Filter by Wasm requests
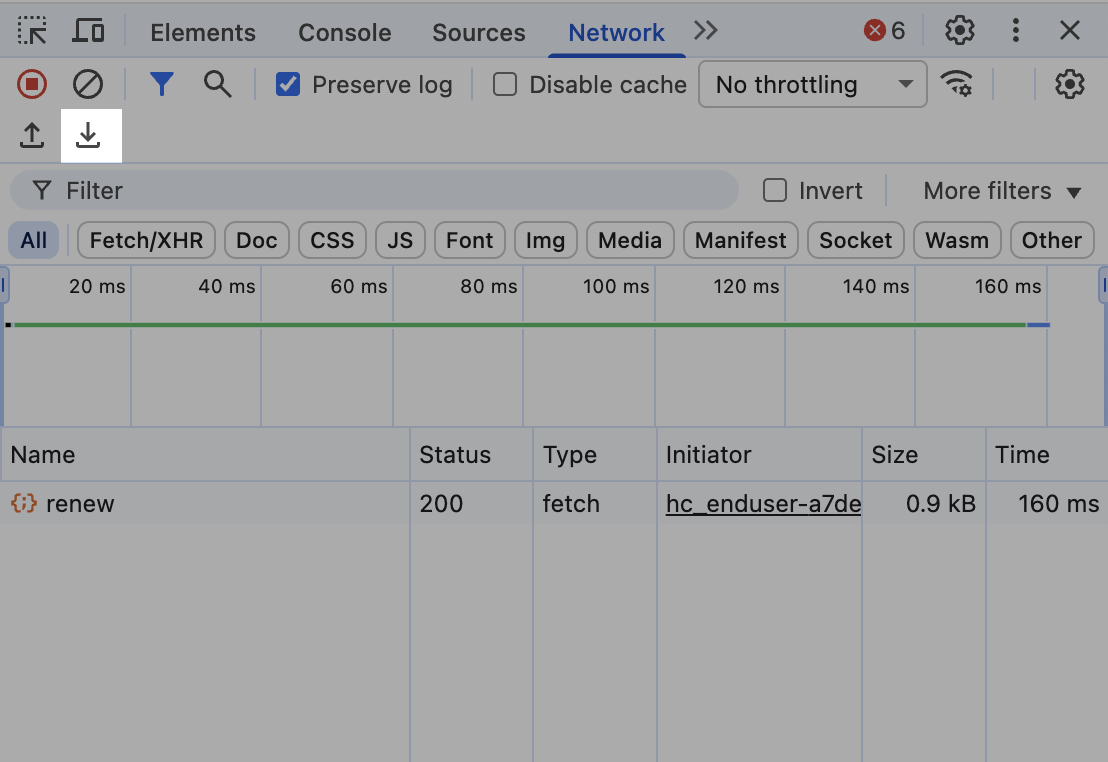Screen dimensions: 1108x762 [957, 240]
